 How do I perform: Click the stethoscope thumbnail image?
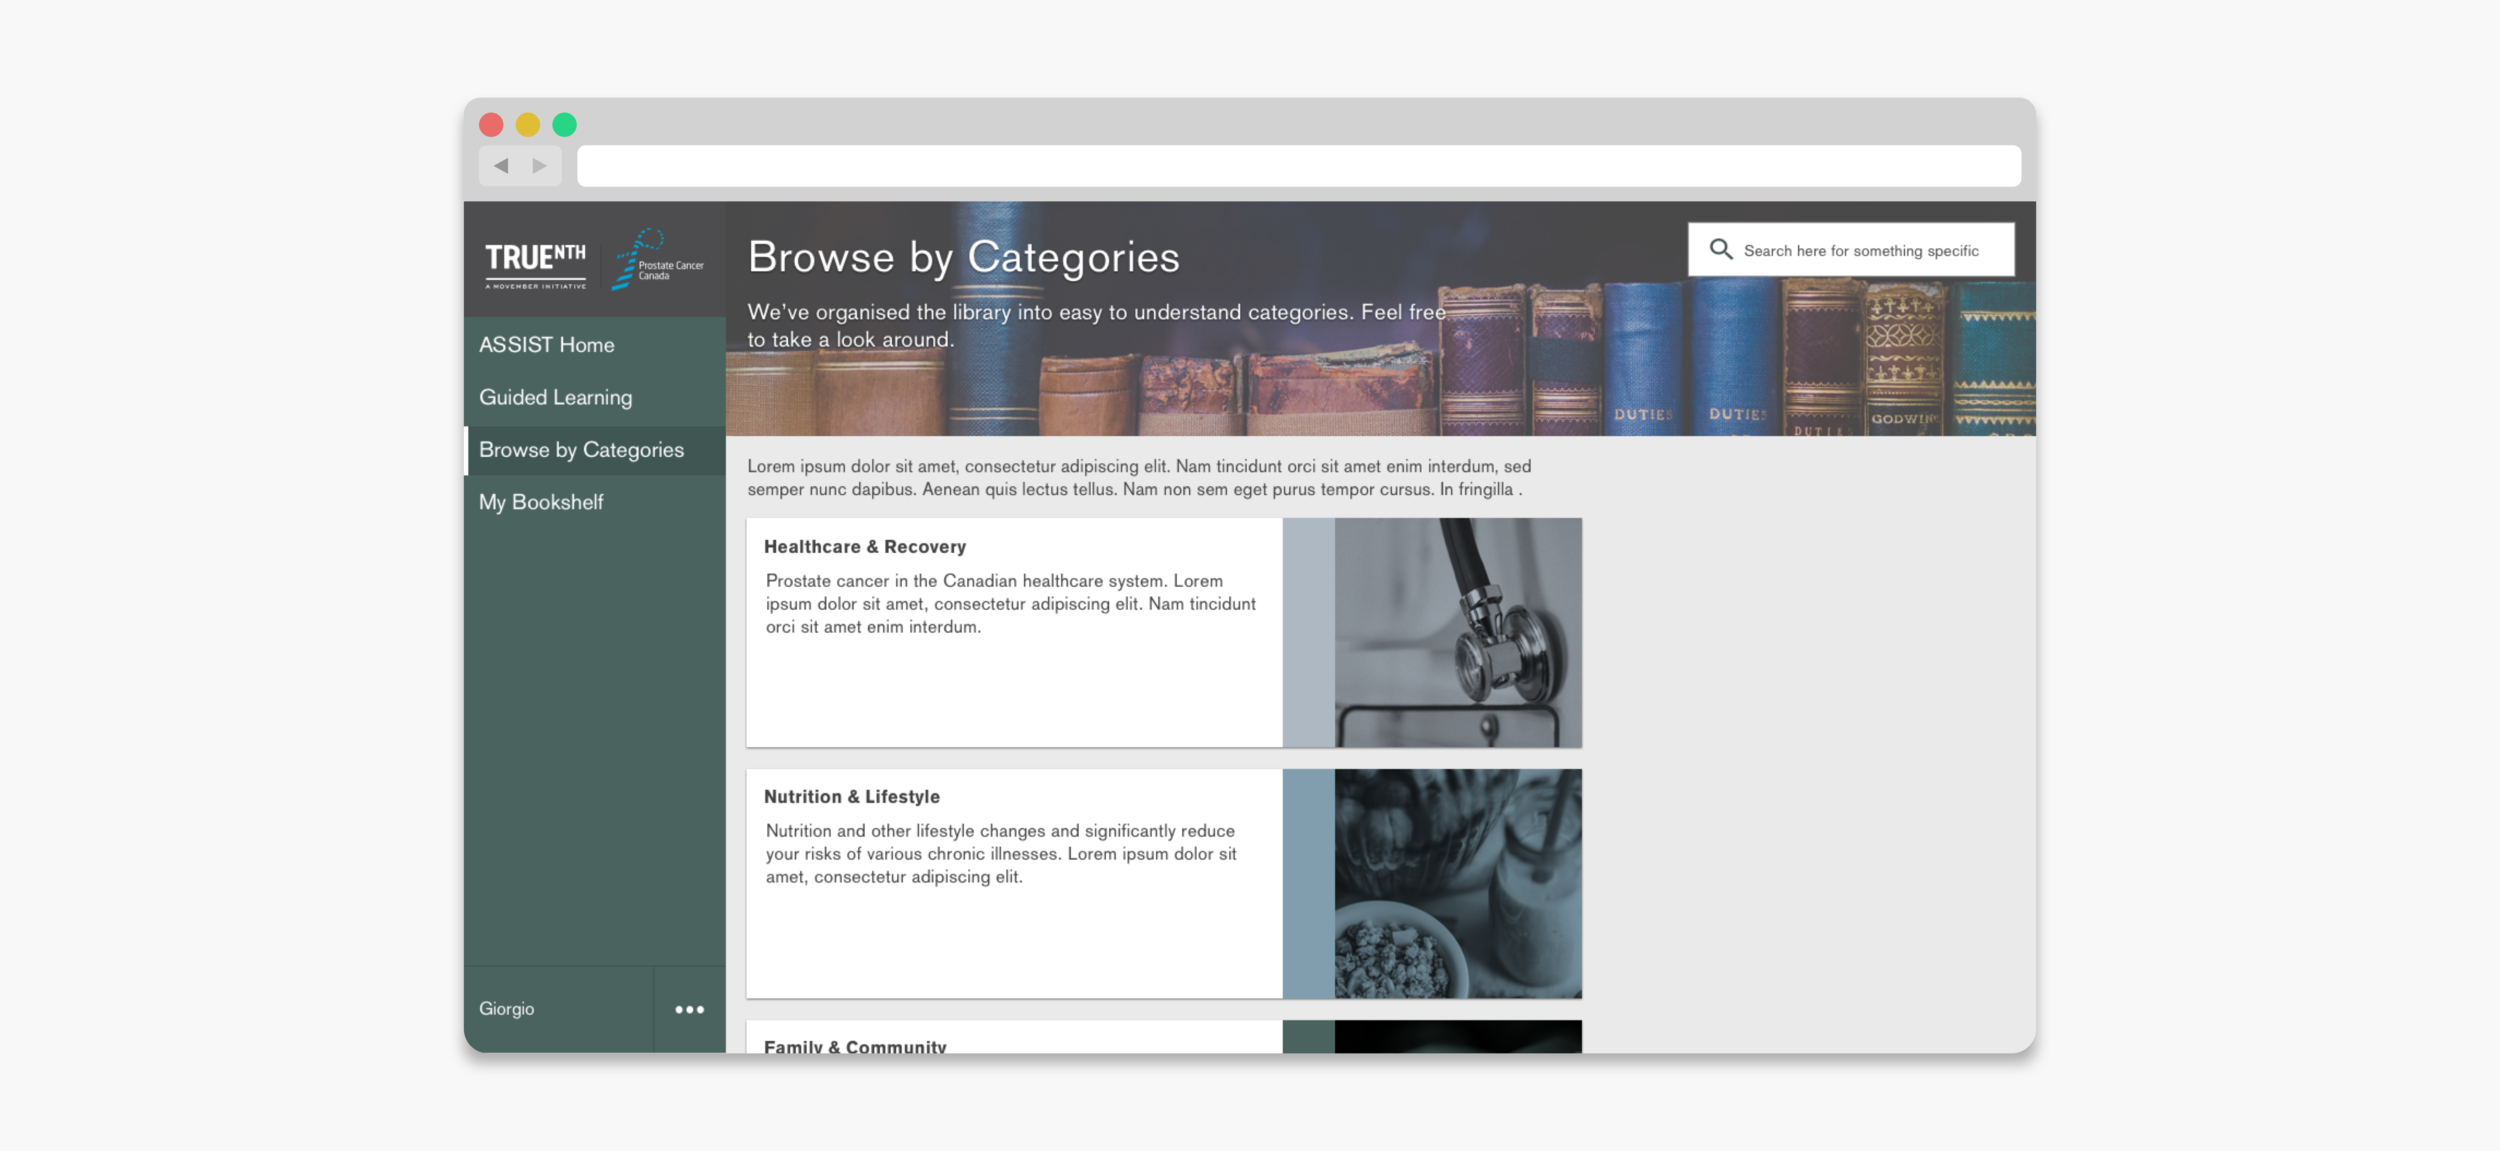[x=1457, y=632]
